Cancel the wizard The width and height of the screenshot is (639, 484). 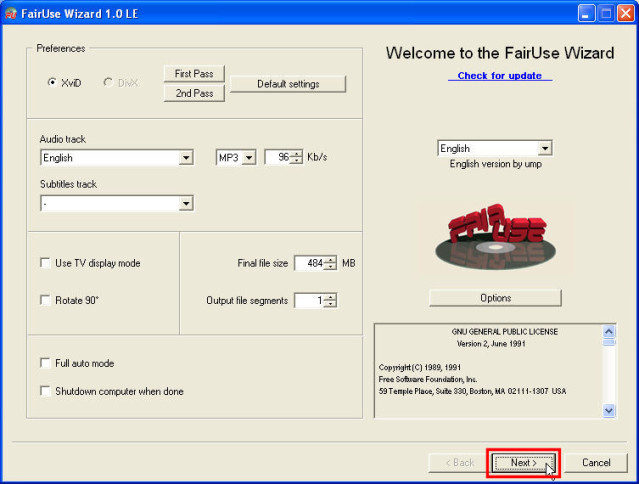tap(596, 463)
